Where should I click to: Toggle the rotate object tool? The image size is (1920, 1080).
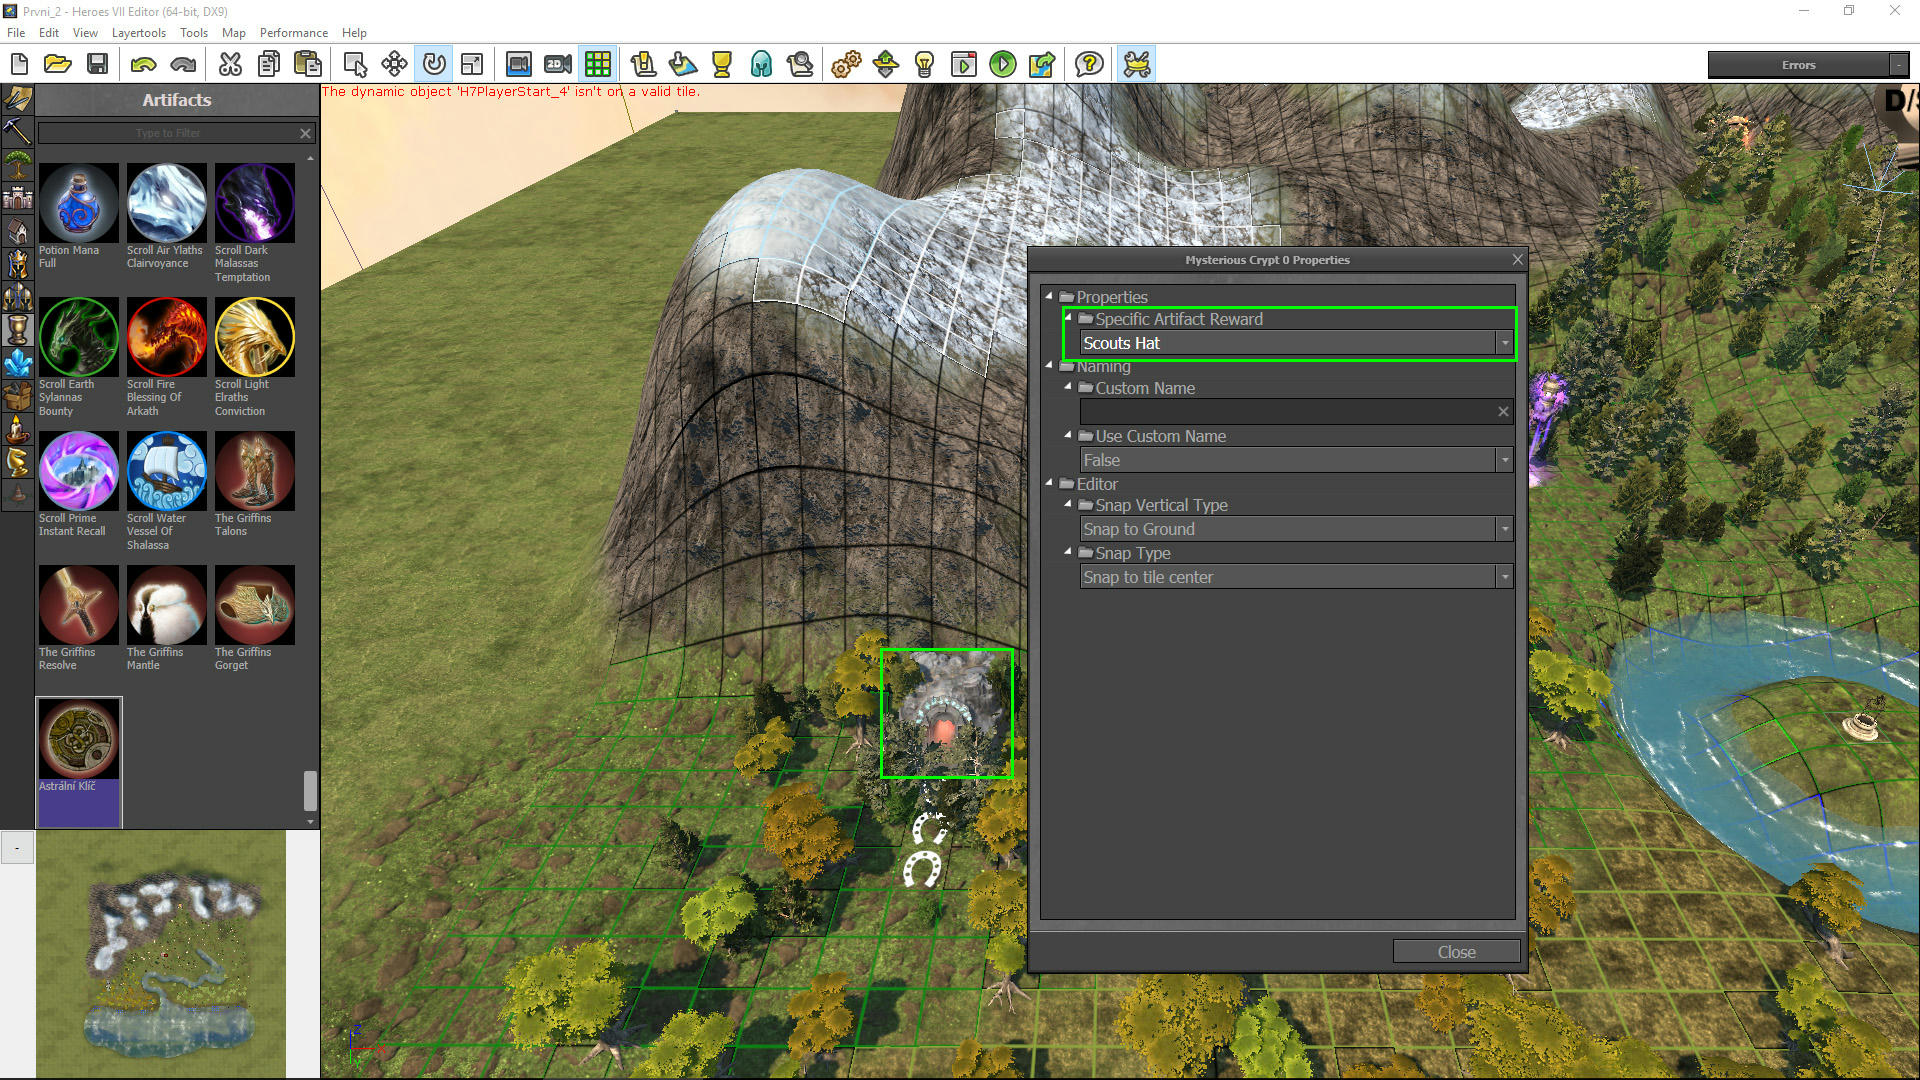point(434,65)
